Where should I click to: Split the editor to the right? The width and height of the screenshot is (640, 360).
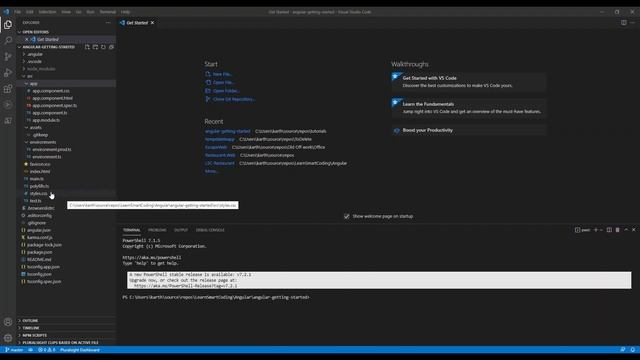click(624, 23)
